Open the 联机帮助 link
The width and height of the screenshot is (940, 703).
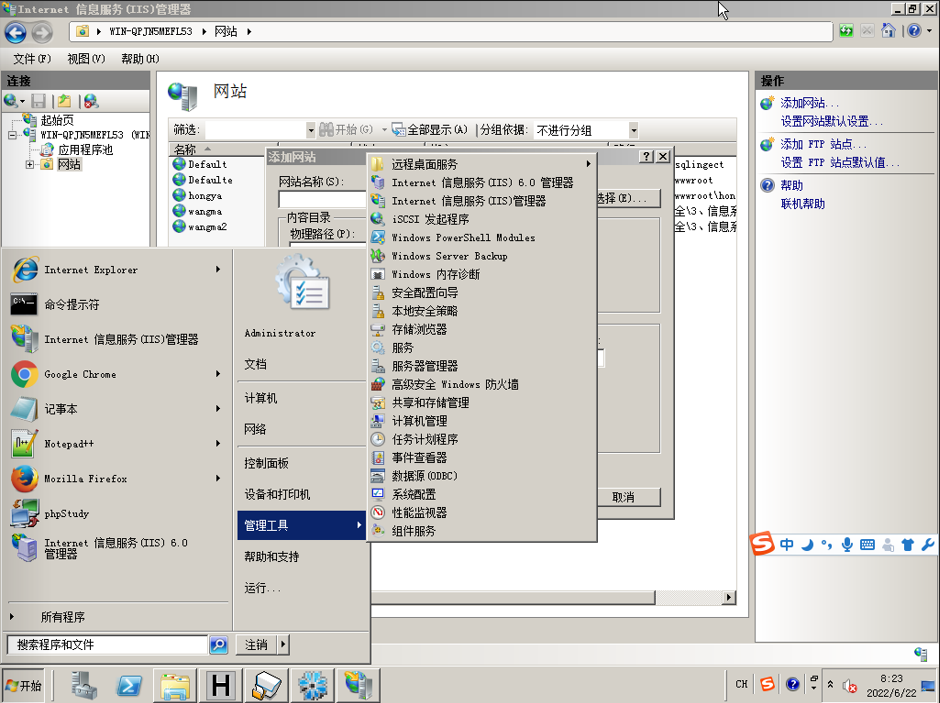[803, 204]
